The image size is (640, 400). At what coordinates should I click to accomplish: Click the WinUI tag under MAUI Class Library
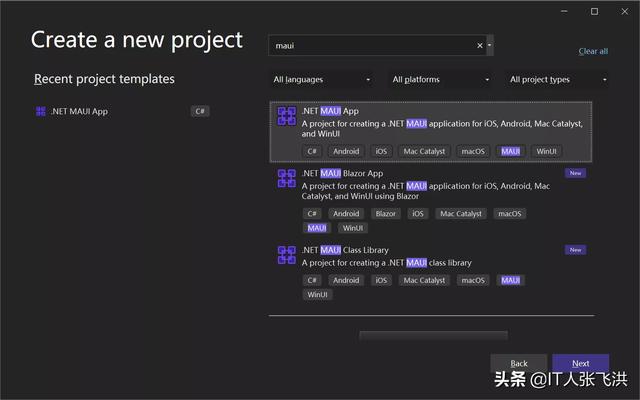318,295
